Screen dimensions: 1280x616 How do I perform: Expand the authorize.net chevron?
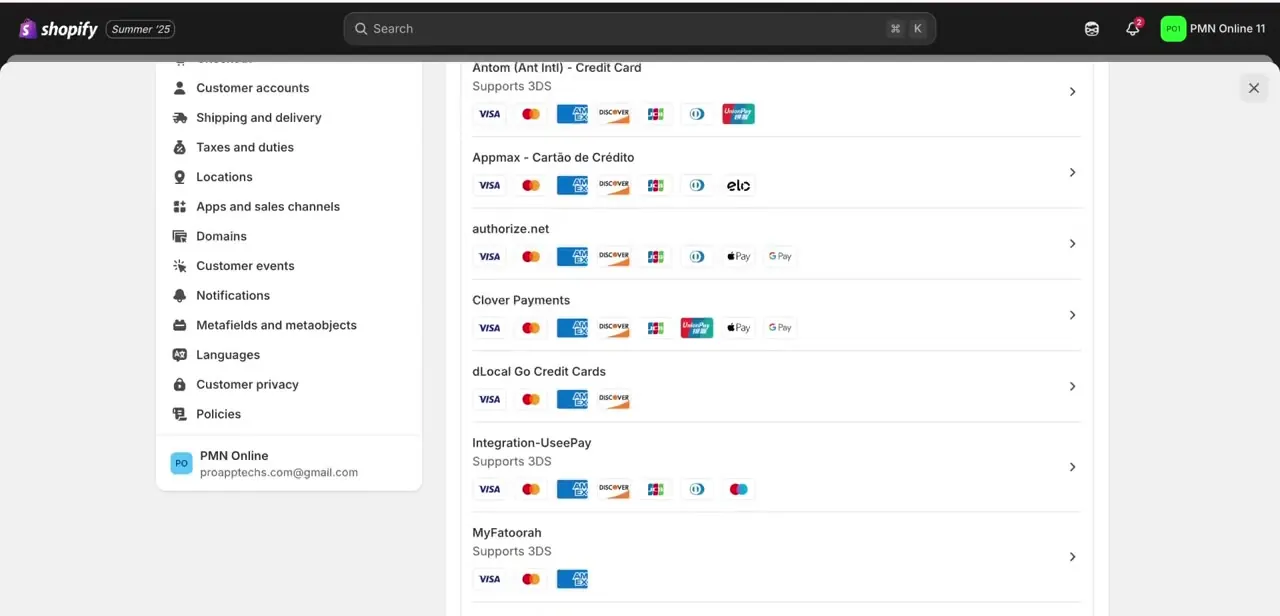[x=1072, y=244]
